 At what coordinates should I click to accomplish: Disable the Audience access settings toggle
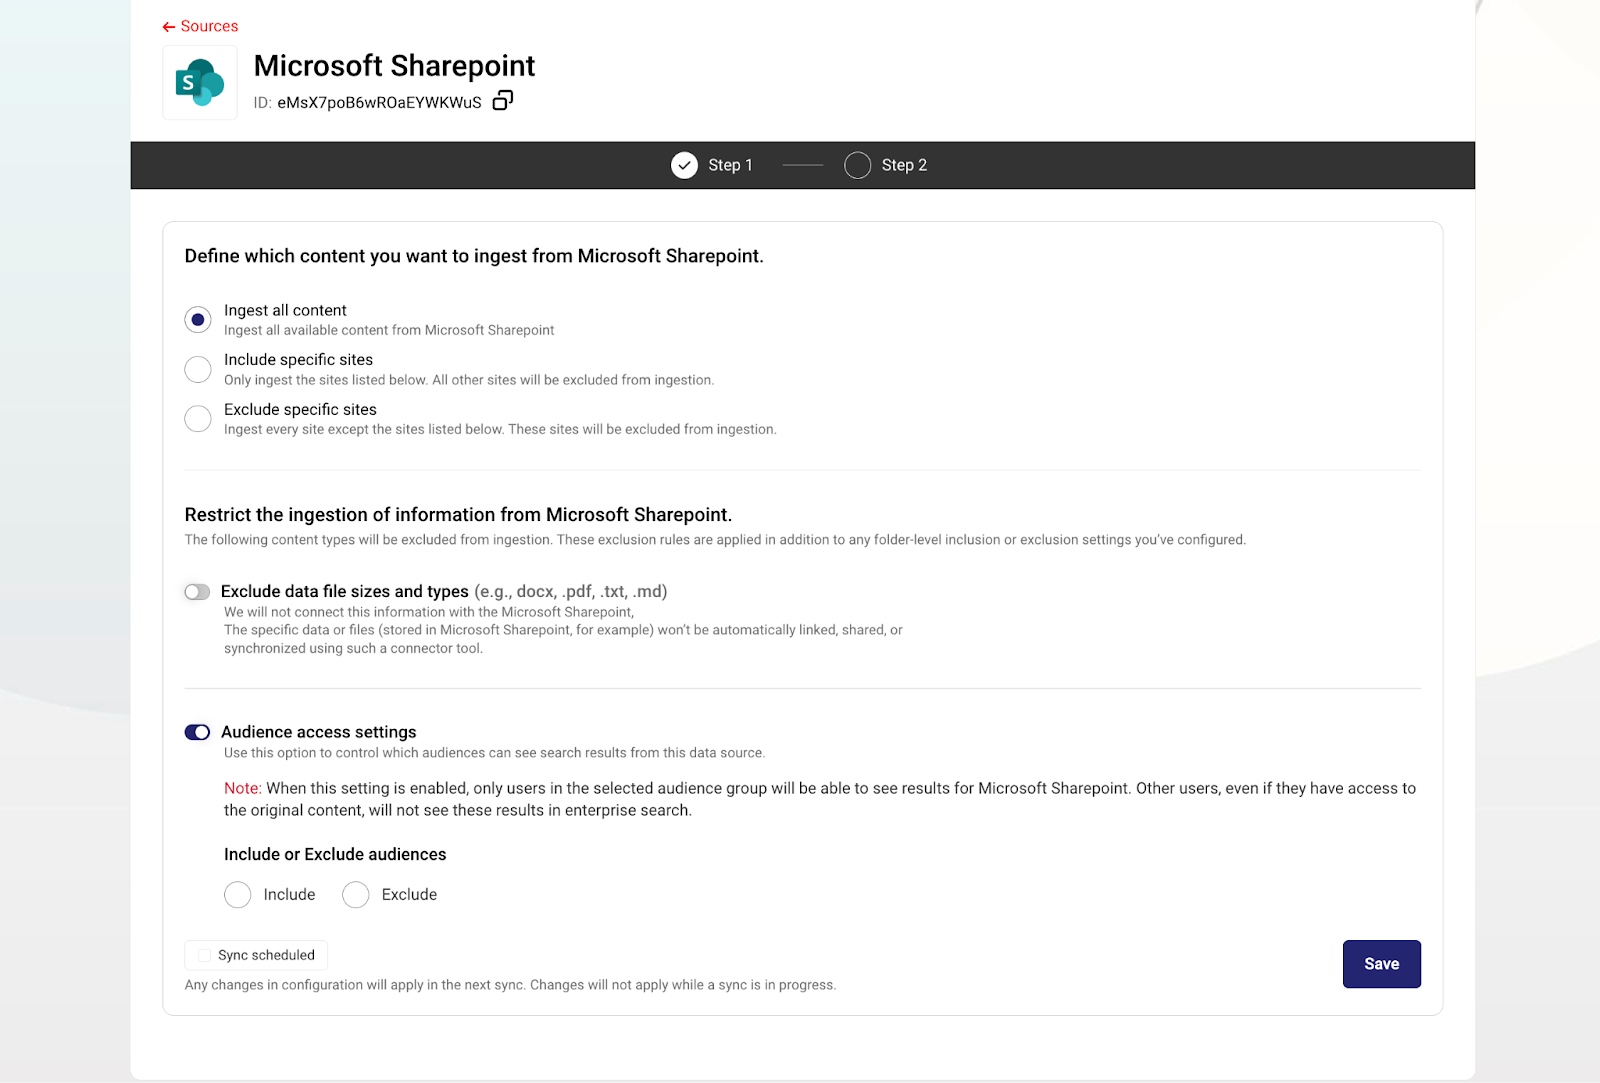click(197, 732)
